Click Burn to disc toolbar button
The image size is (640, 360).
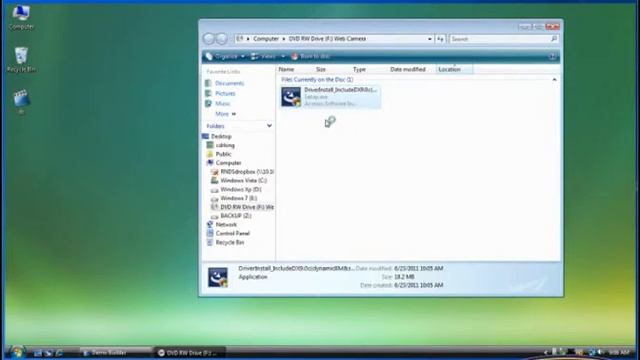pos(311,56)
